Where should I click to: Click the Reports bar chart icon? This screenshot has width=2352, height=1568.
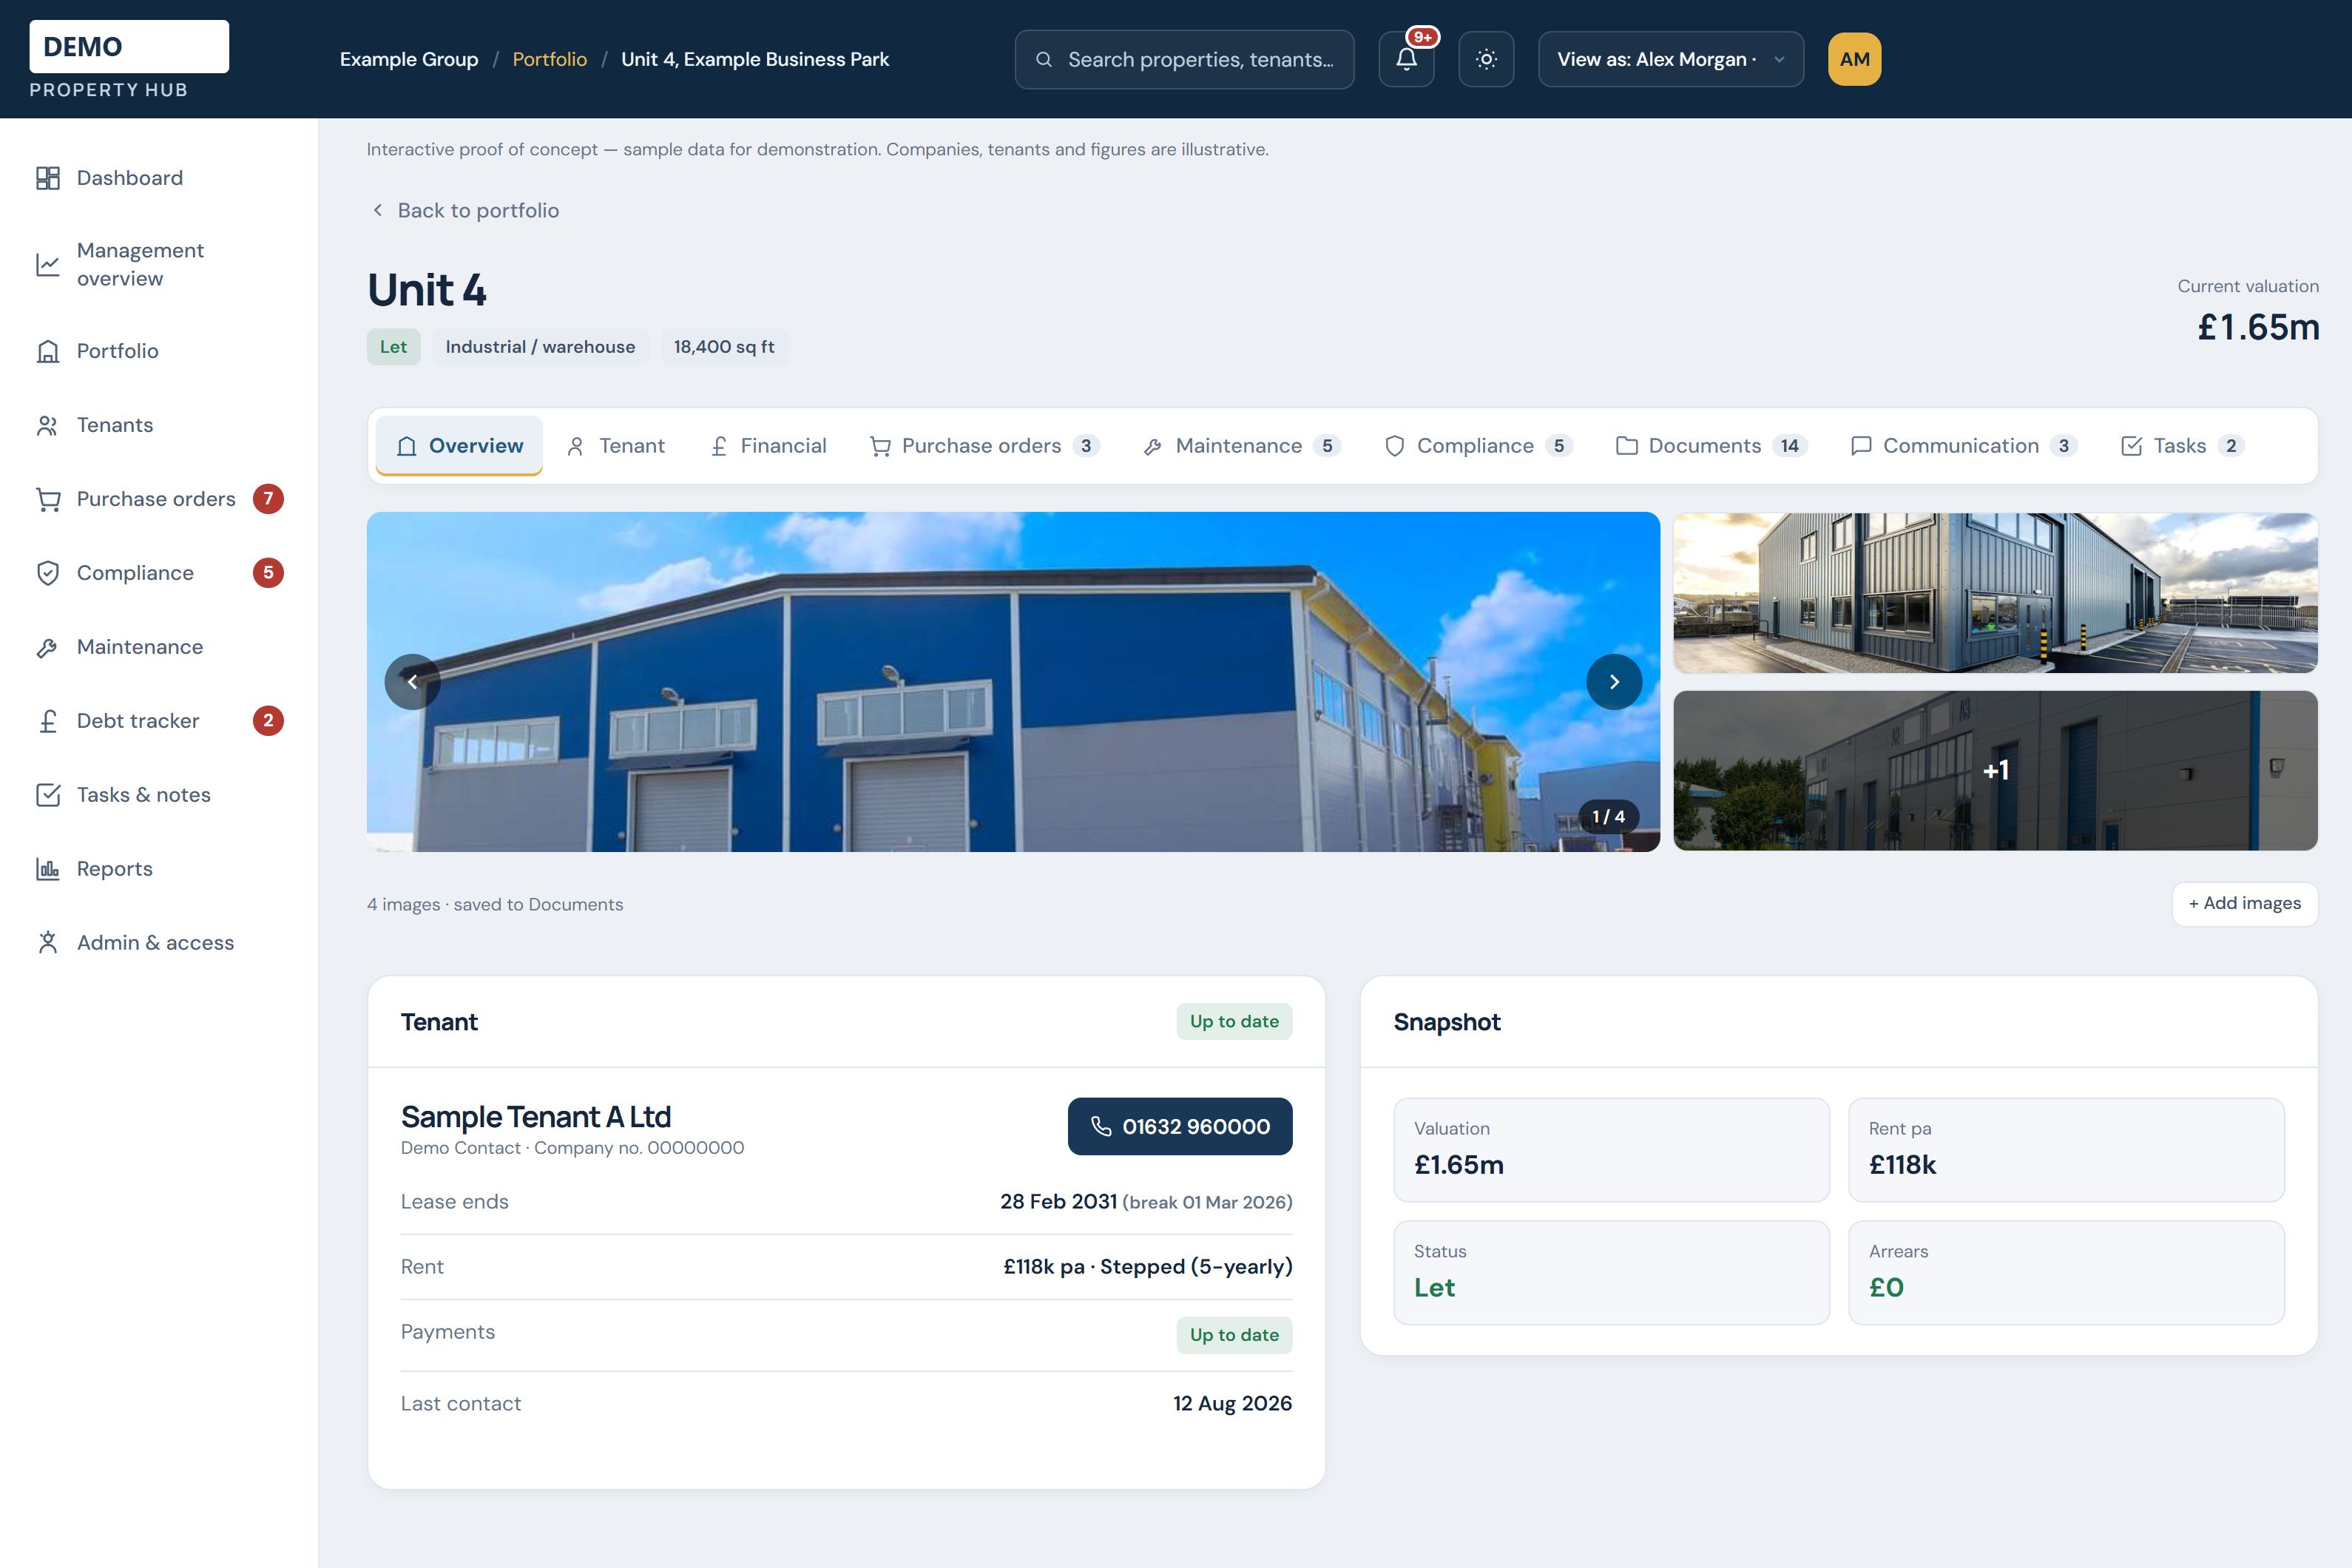coord(48,869)
